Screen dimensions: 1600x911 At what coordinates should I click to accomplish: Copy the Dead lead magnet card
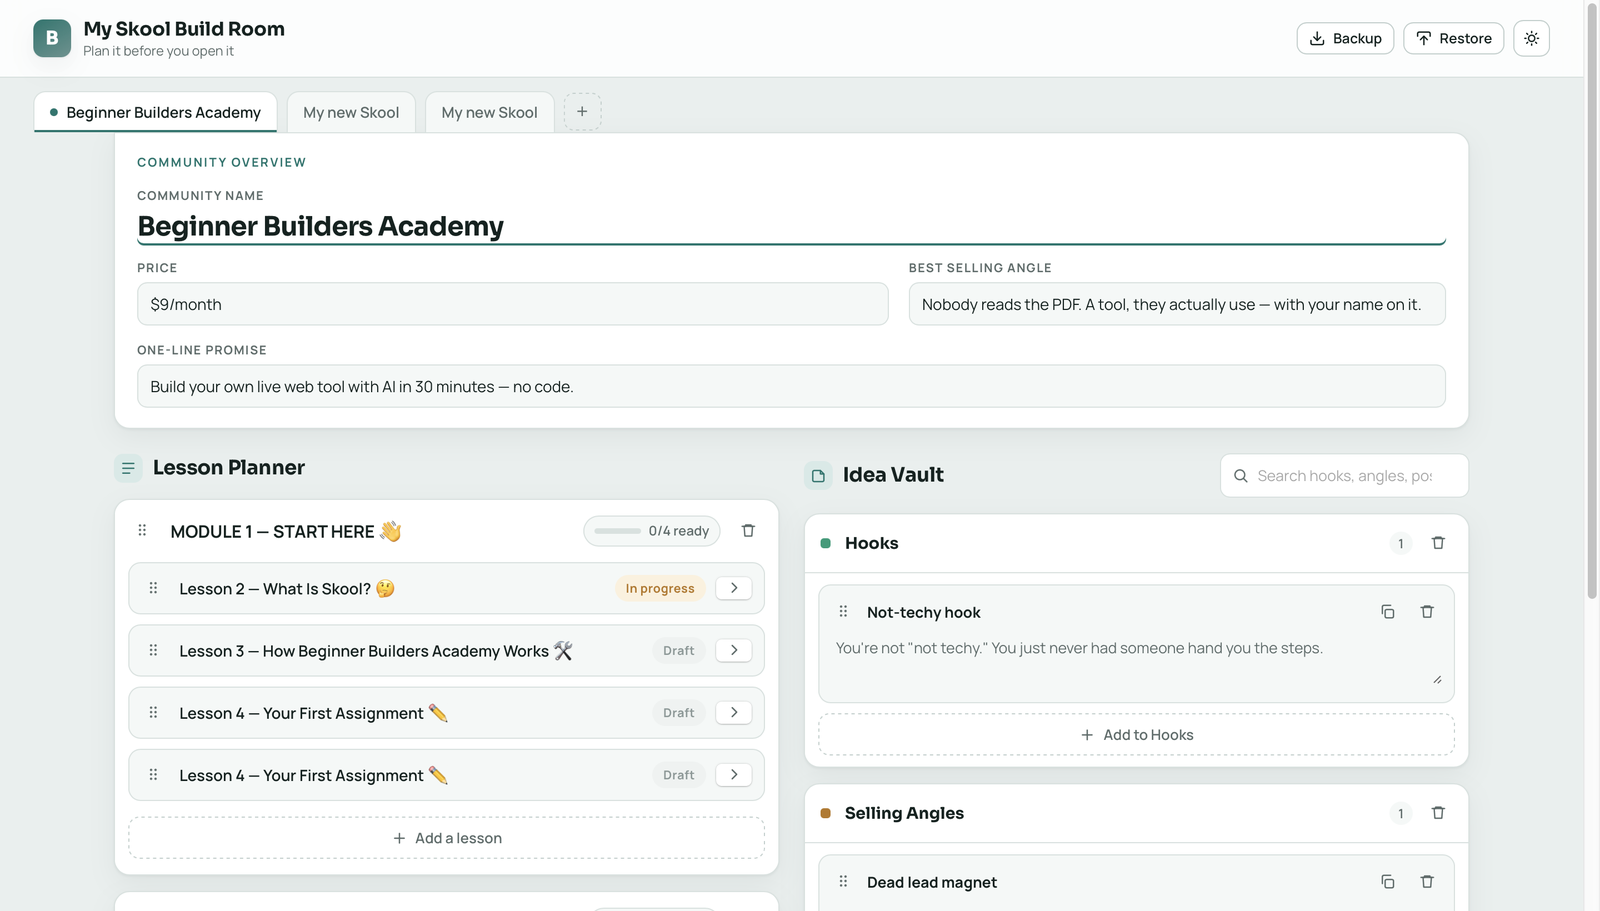click(1387, 881)
